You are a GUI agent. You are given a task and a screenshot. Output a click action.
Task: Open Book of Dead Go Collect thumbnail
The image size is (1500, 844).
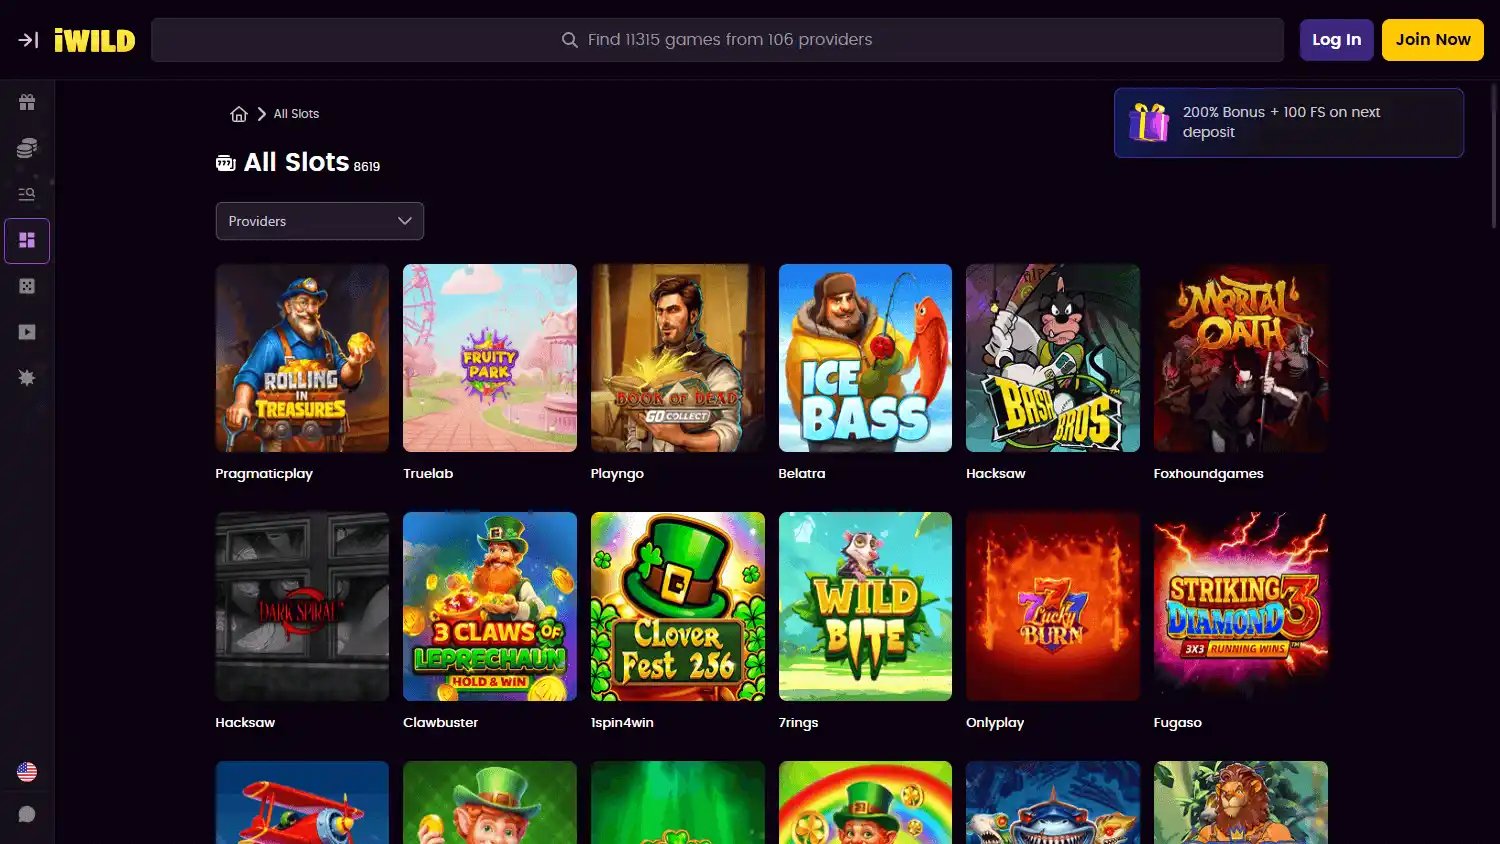tap(678, 358)
